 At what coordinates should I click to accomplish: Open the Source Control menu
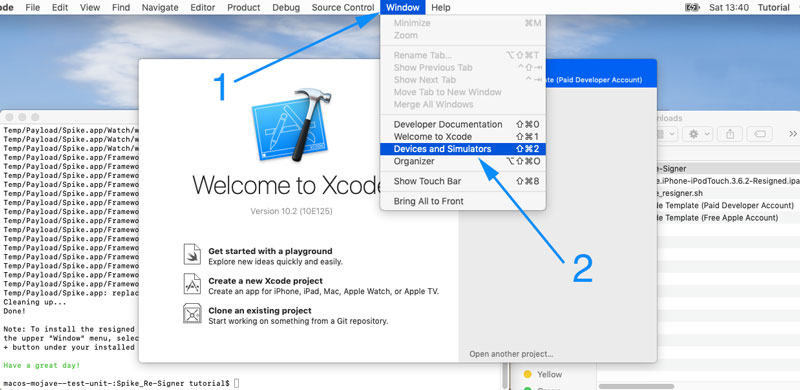pos(343,7)
